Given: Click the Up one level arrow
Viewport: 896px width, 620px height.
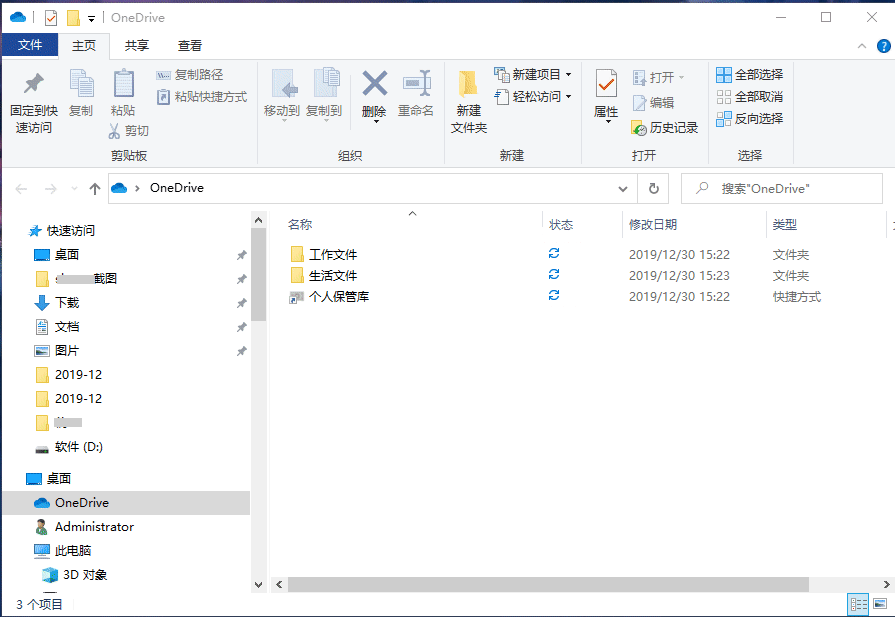Looking at the screenshot, I should (x=95, y=189).
